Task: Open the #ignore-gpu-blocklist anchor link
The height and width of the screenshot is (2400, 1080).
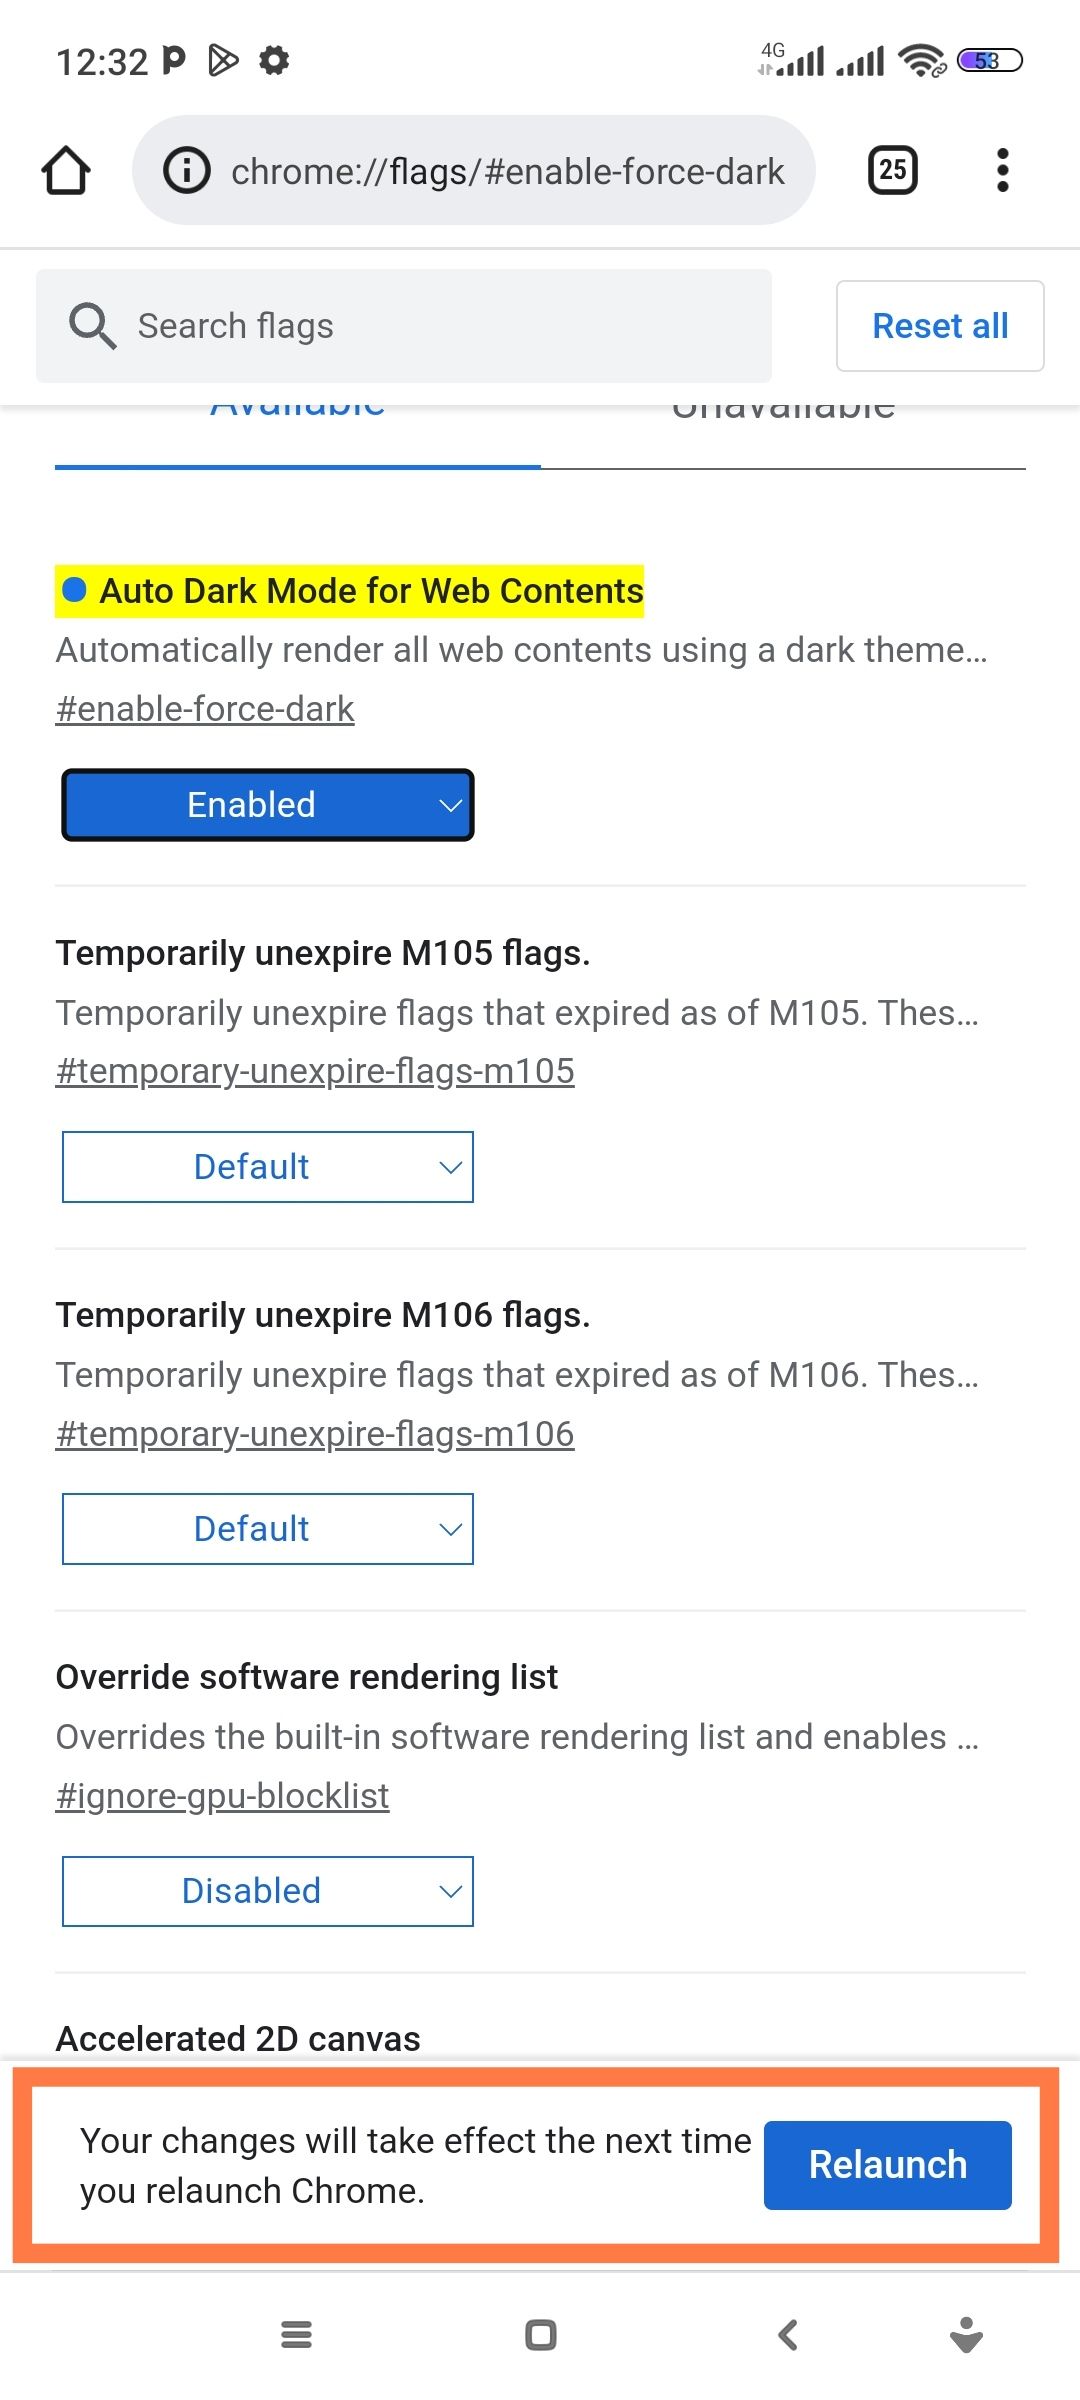Action: click(x=222, y=1796)
